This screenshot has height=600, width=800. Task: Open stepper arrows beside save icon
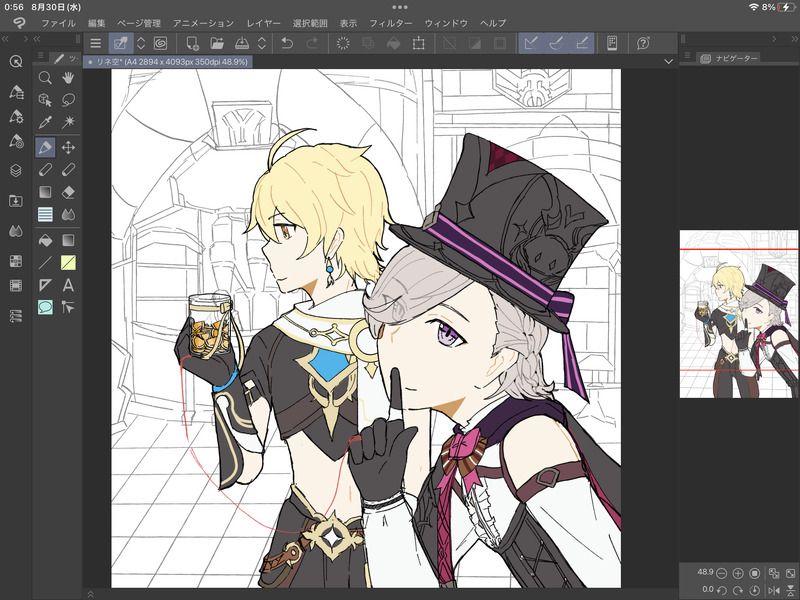tap(262, 43)
